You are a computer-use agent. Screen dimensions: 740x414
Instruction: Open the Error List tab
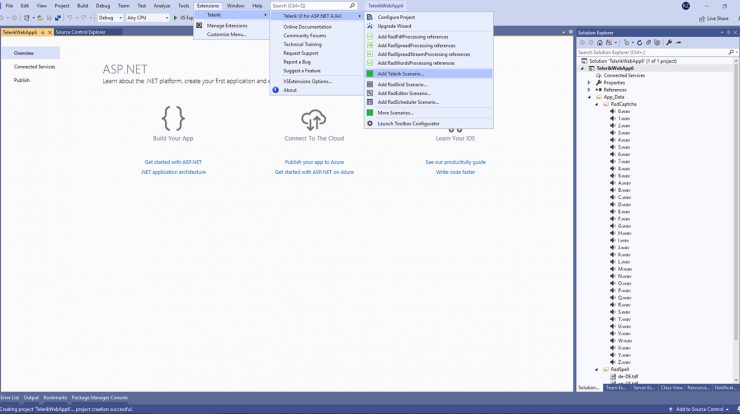[x=10, y=397]
